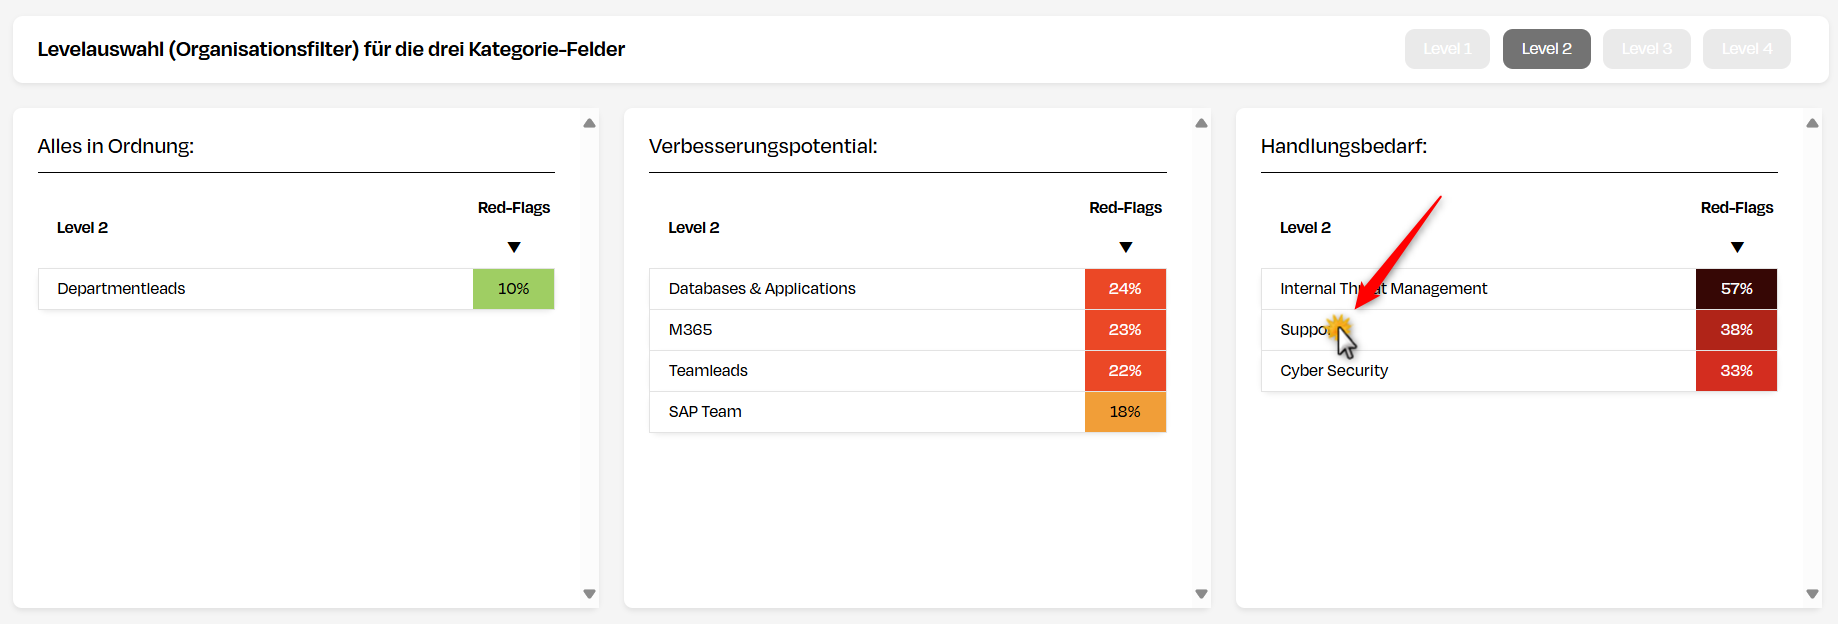Viewport: 1838px width, 624px height.
Task: Click scroll-down arrow in Alles in Ordnung panel
Action: pos(589,592)
